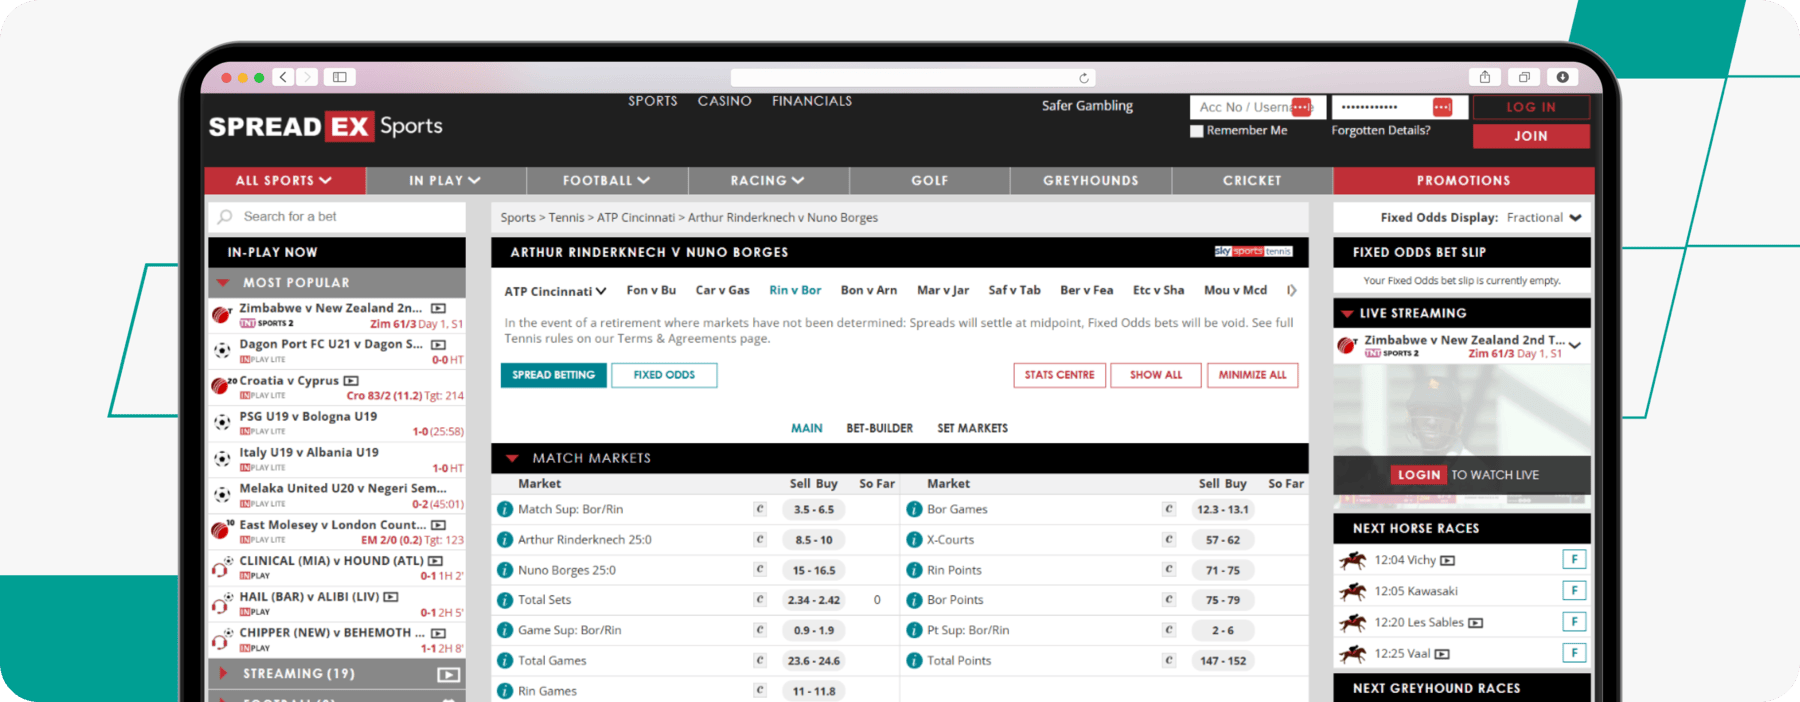
Task: Open info icon for X-Courts
Action: [x=914, y=540]
